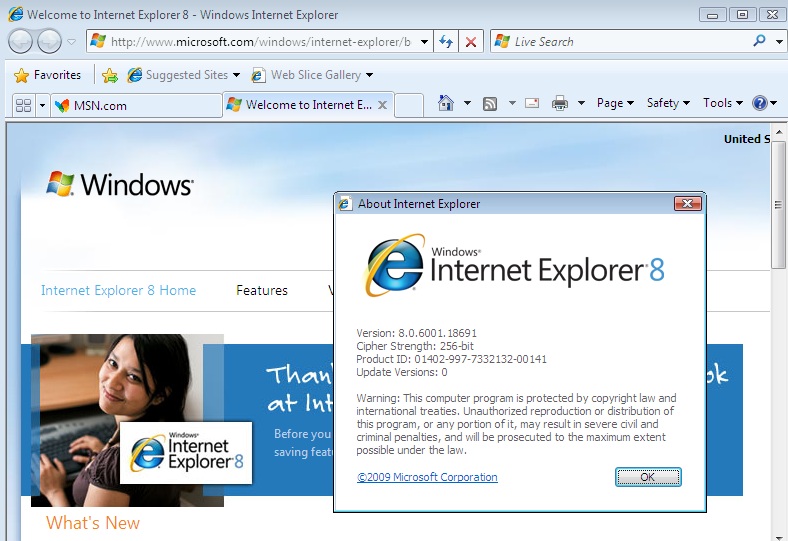Open the Features page link
Image resolution: width=788 pixels, height=541 pixels.
[262, 290]
